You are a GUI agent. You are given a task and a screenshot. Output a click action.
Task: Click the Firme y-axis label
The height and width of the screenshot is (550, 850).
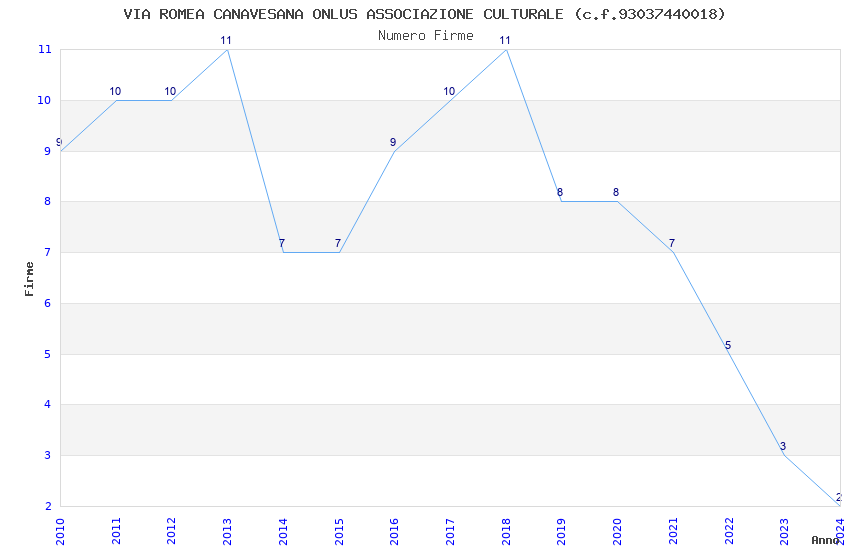click(x=29, y=279)
